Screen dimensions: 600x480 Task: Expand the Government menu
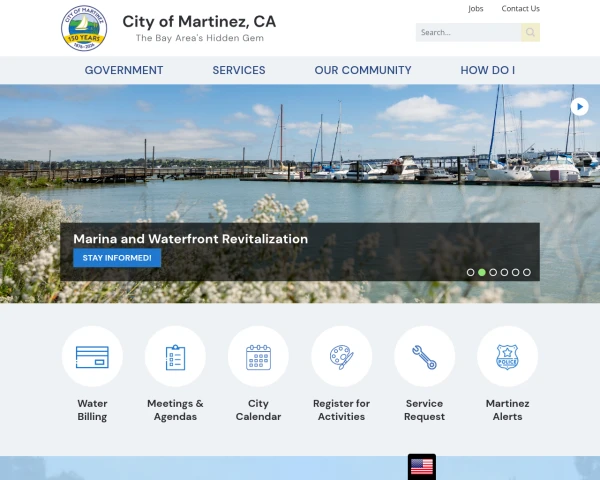coord(124,70)
